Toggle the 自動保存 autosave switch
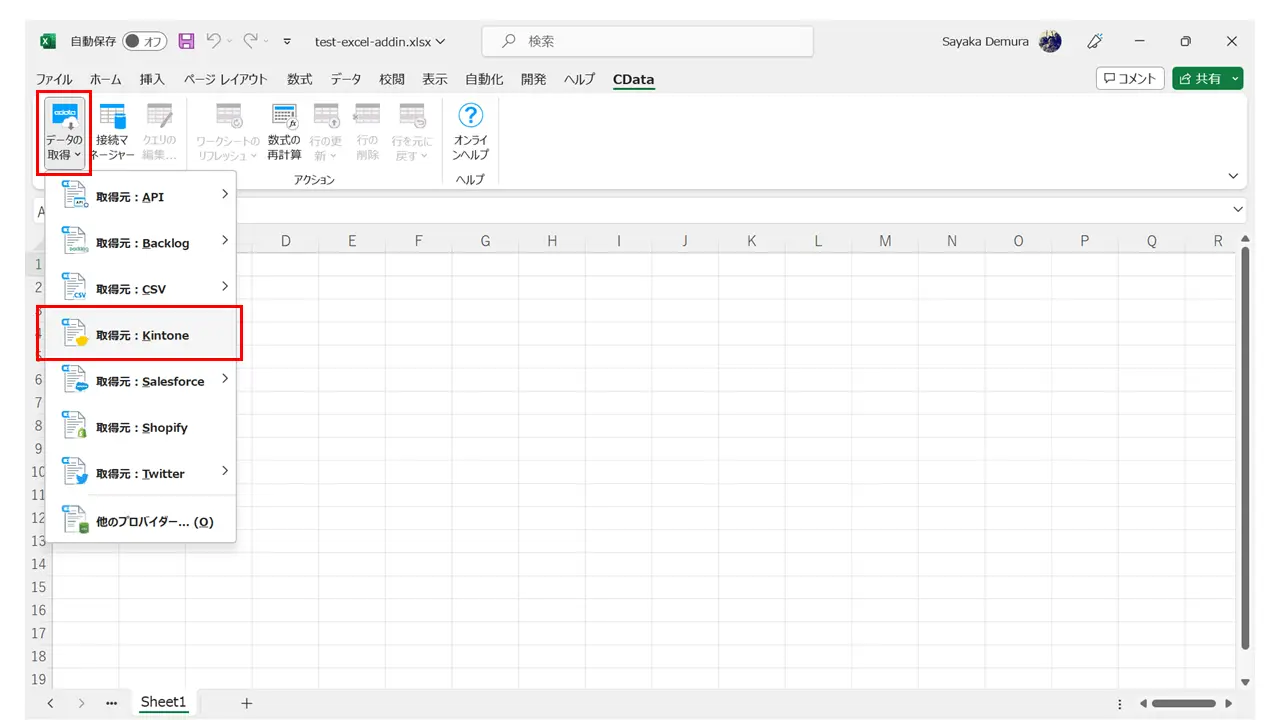This screenshot has width=1280, height=720. (x=145, y=41)
